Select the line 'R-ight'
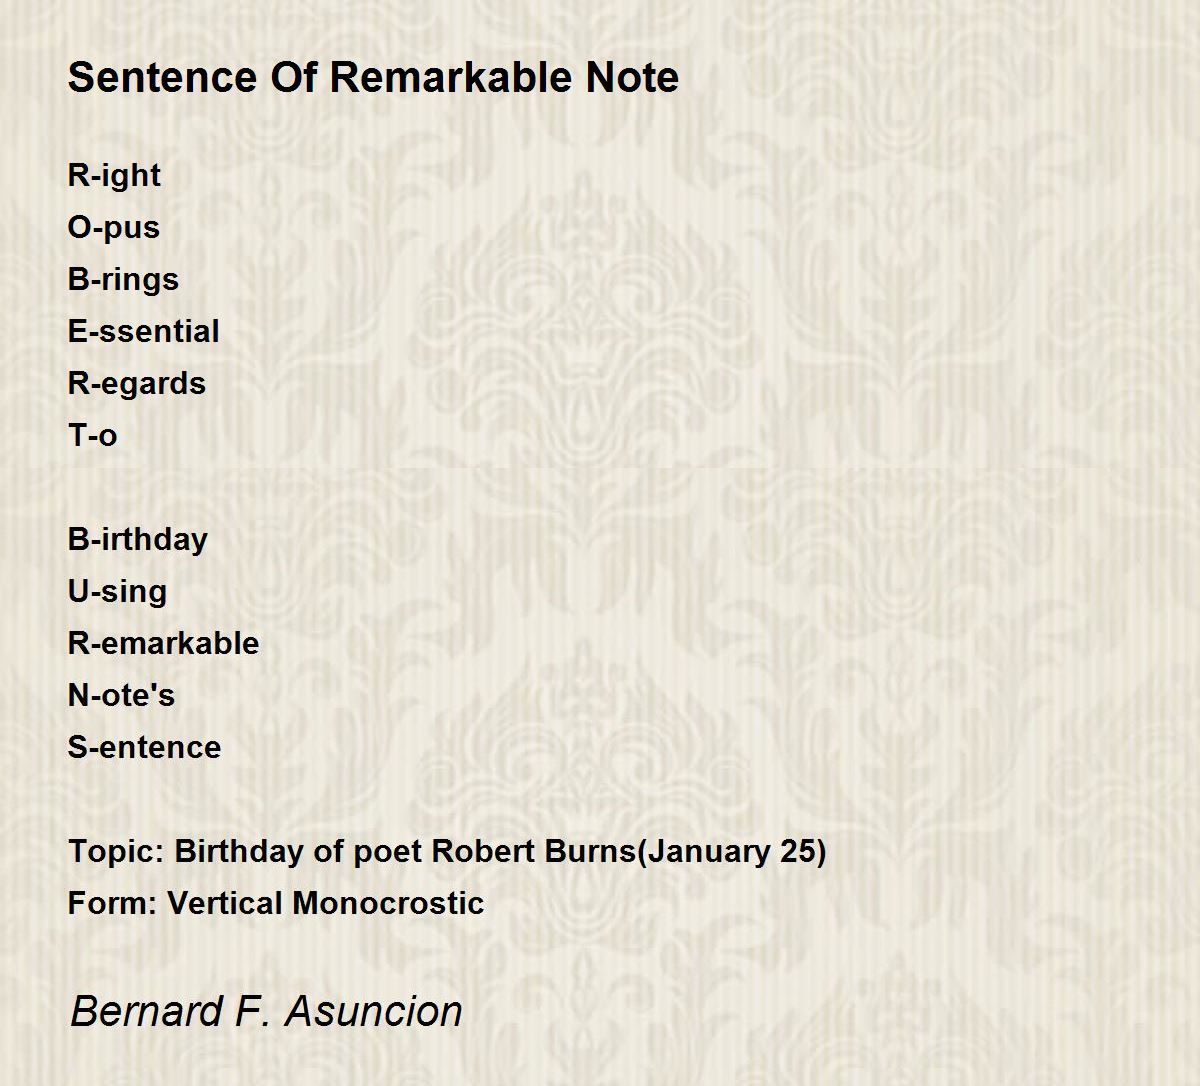This screenshot has width=1200, height=1086. click(x=114, y=176)
